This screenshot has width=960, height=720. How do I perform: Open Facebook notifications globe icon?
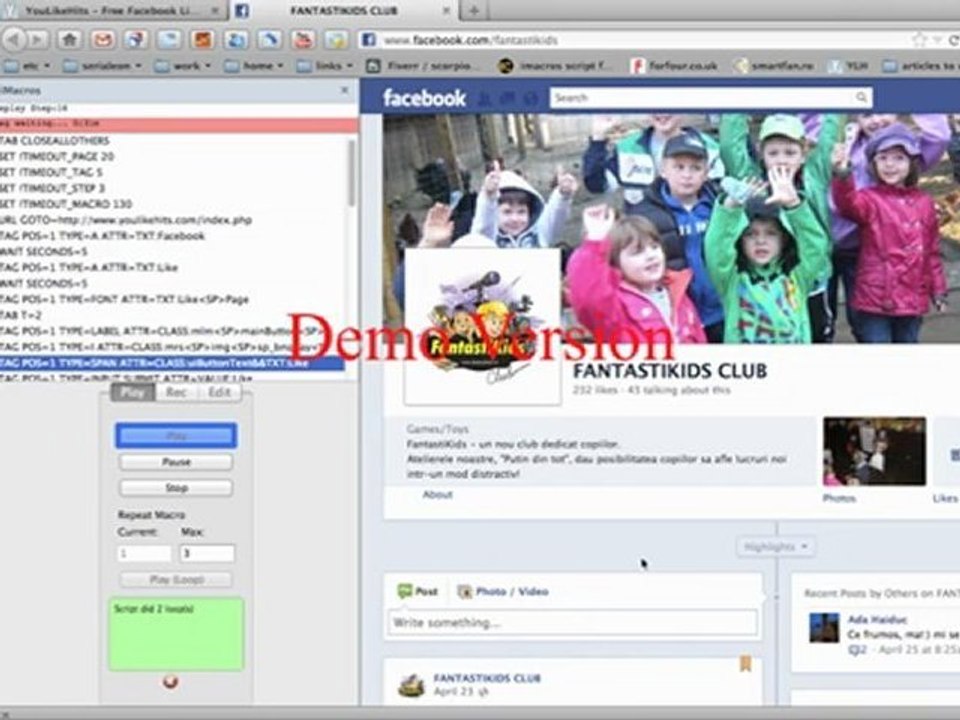(530, 98)
